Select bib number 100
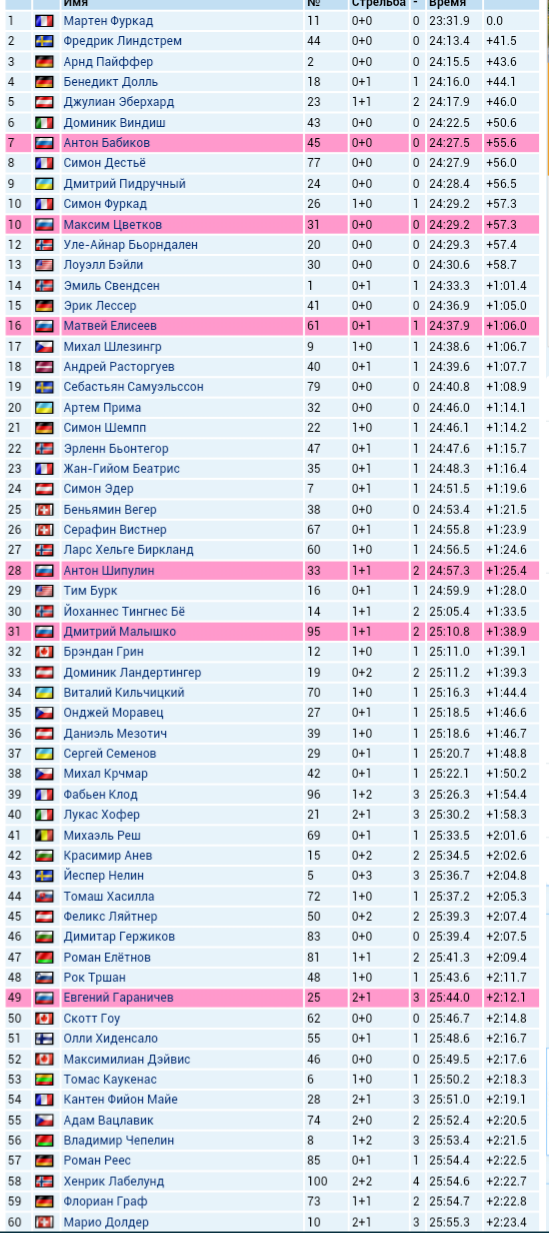 pyautogui.click(x=316, y=1180)
